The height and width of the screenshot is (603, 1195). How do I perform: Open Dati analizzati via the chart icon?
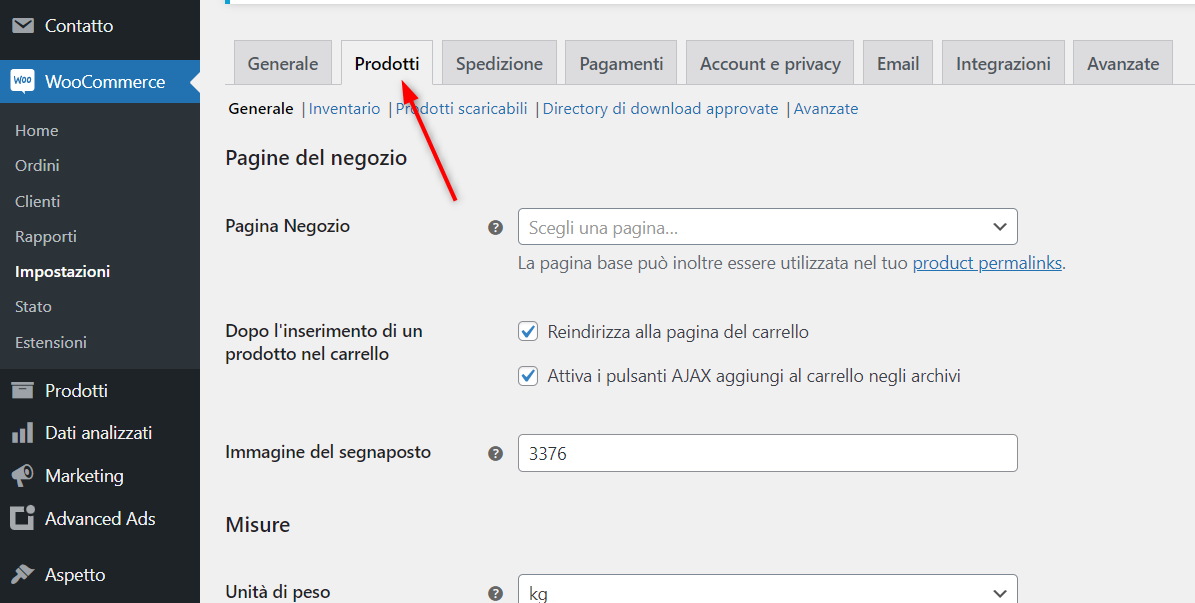pyautogui.click(x=21, y=432)
